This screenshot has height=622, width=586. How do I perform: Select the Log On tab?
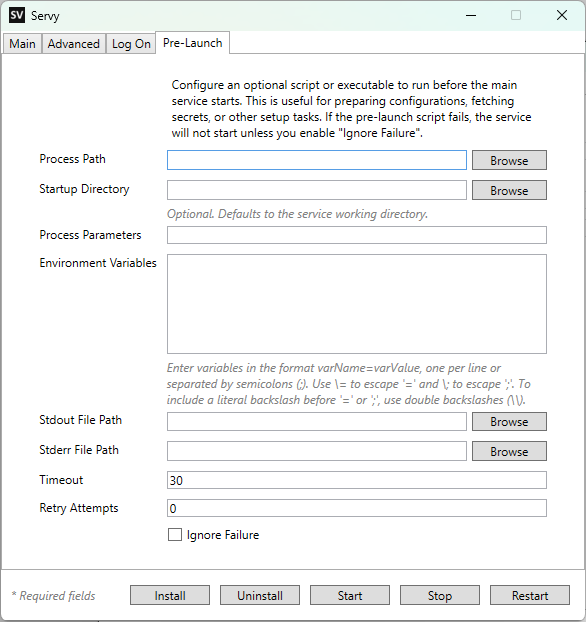coord(131,44)
